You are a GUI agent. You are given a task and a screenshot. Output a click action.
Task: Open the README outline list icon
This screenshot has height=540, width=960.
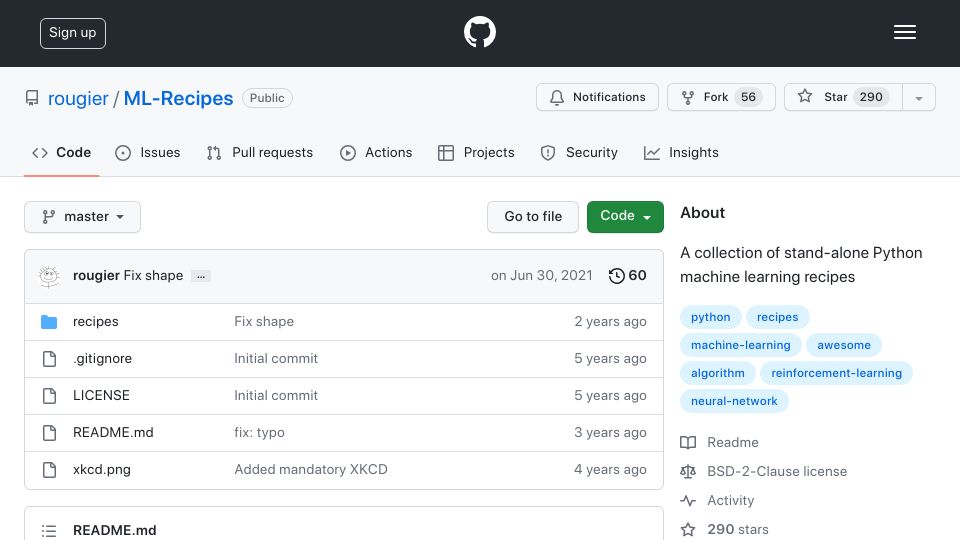[x=49, y=531]
